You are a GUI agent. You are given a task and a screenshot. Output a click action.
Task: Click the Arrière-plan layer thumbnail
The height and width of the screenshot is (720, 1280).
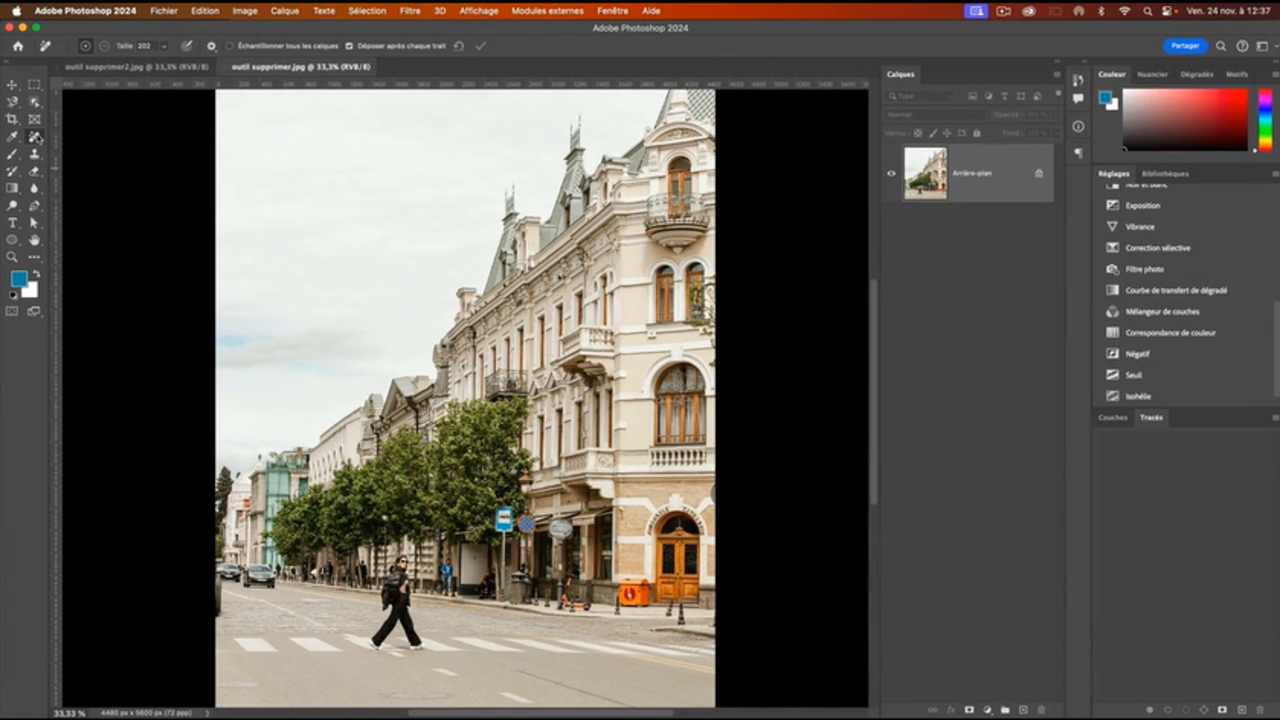924,173
